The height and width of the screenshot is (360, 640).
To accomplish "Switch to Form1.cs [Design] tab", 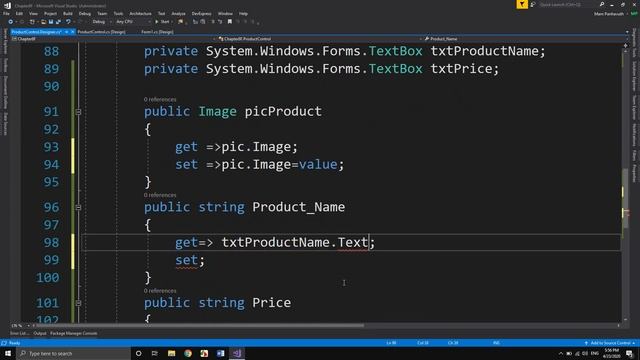I will [x=157, y=32].
